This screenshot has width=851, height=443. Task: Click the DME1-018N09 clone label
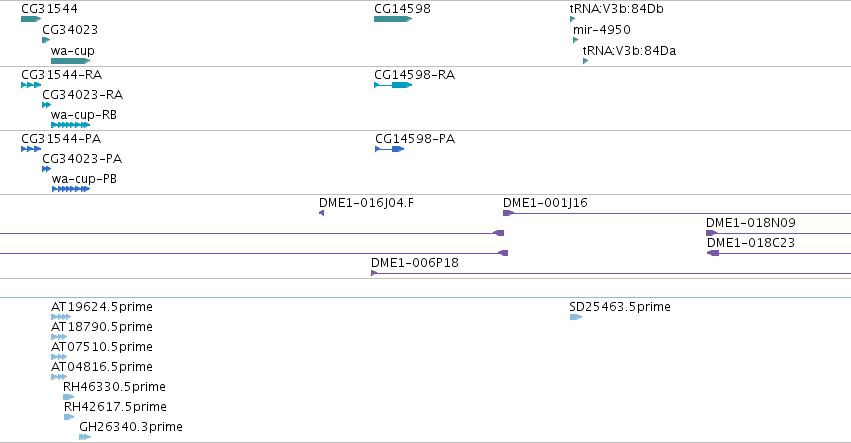coord(751,223)
